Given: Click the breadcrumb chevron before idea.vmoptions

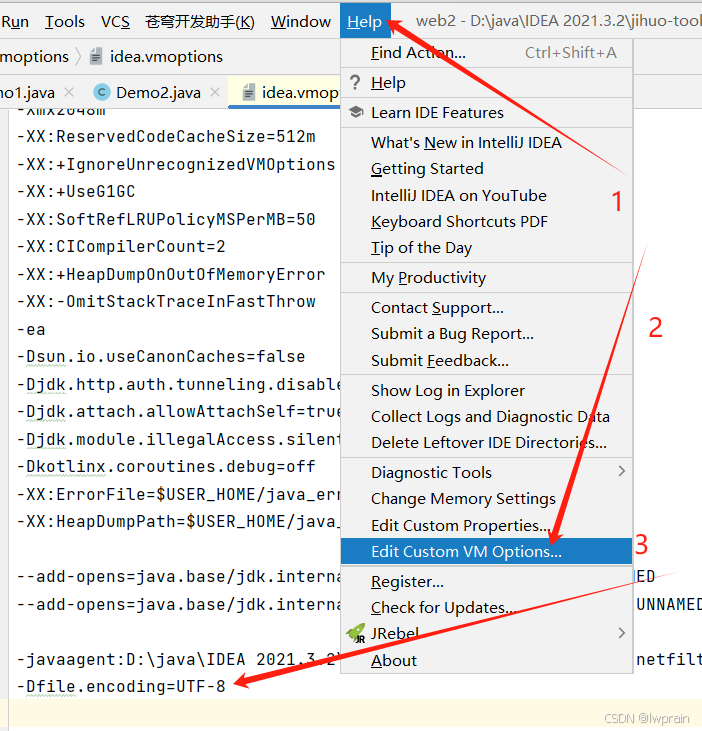Looking at the screenshot, I should (x=78, y=56).
